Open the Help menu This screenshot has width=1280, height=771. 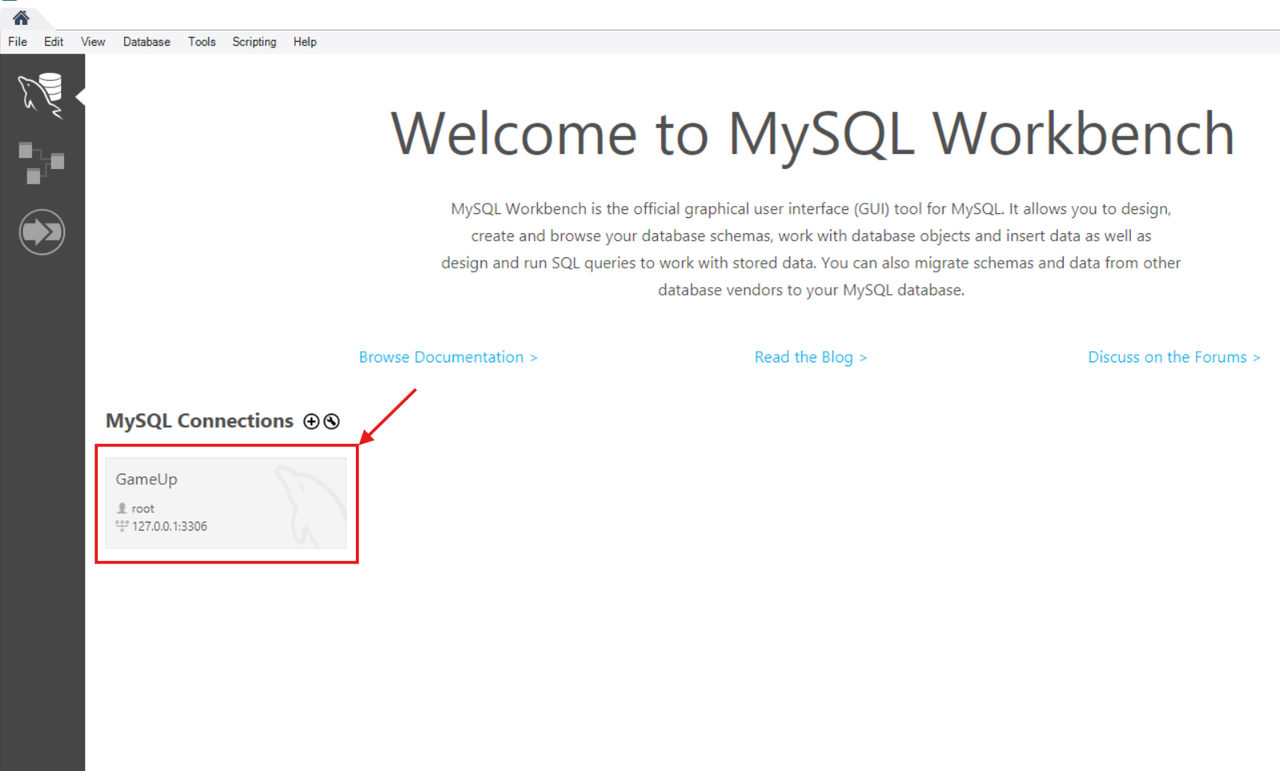[x=305, y=42]
